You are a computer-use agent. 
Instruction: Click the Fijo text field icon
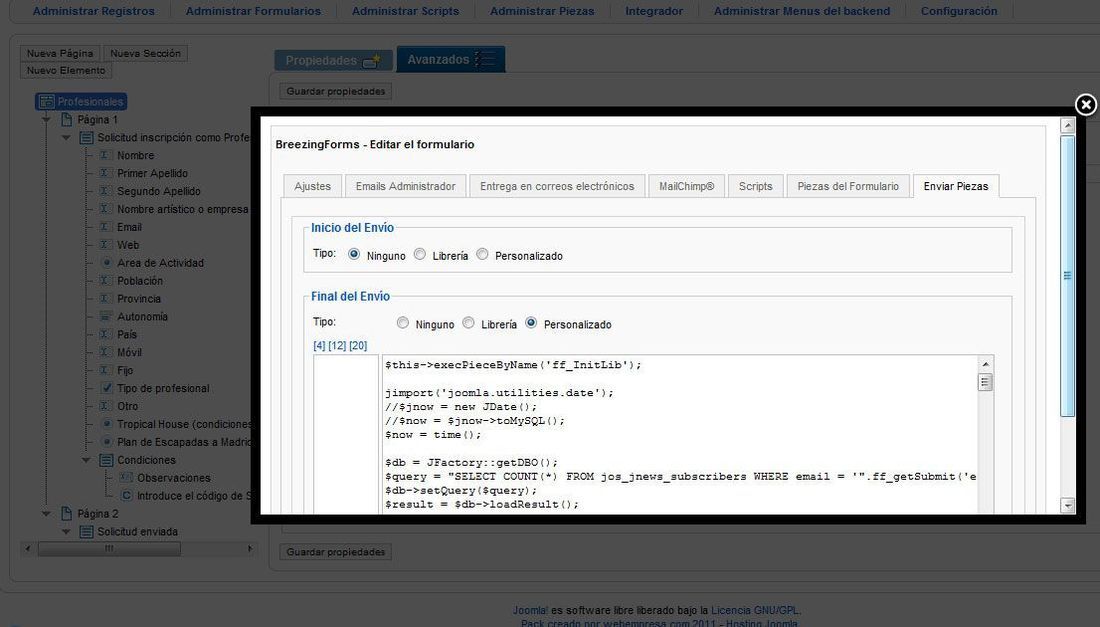coord(105,370)
